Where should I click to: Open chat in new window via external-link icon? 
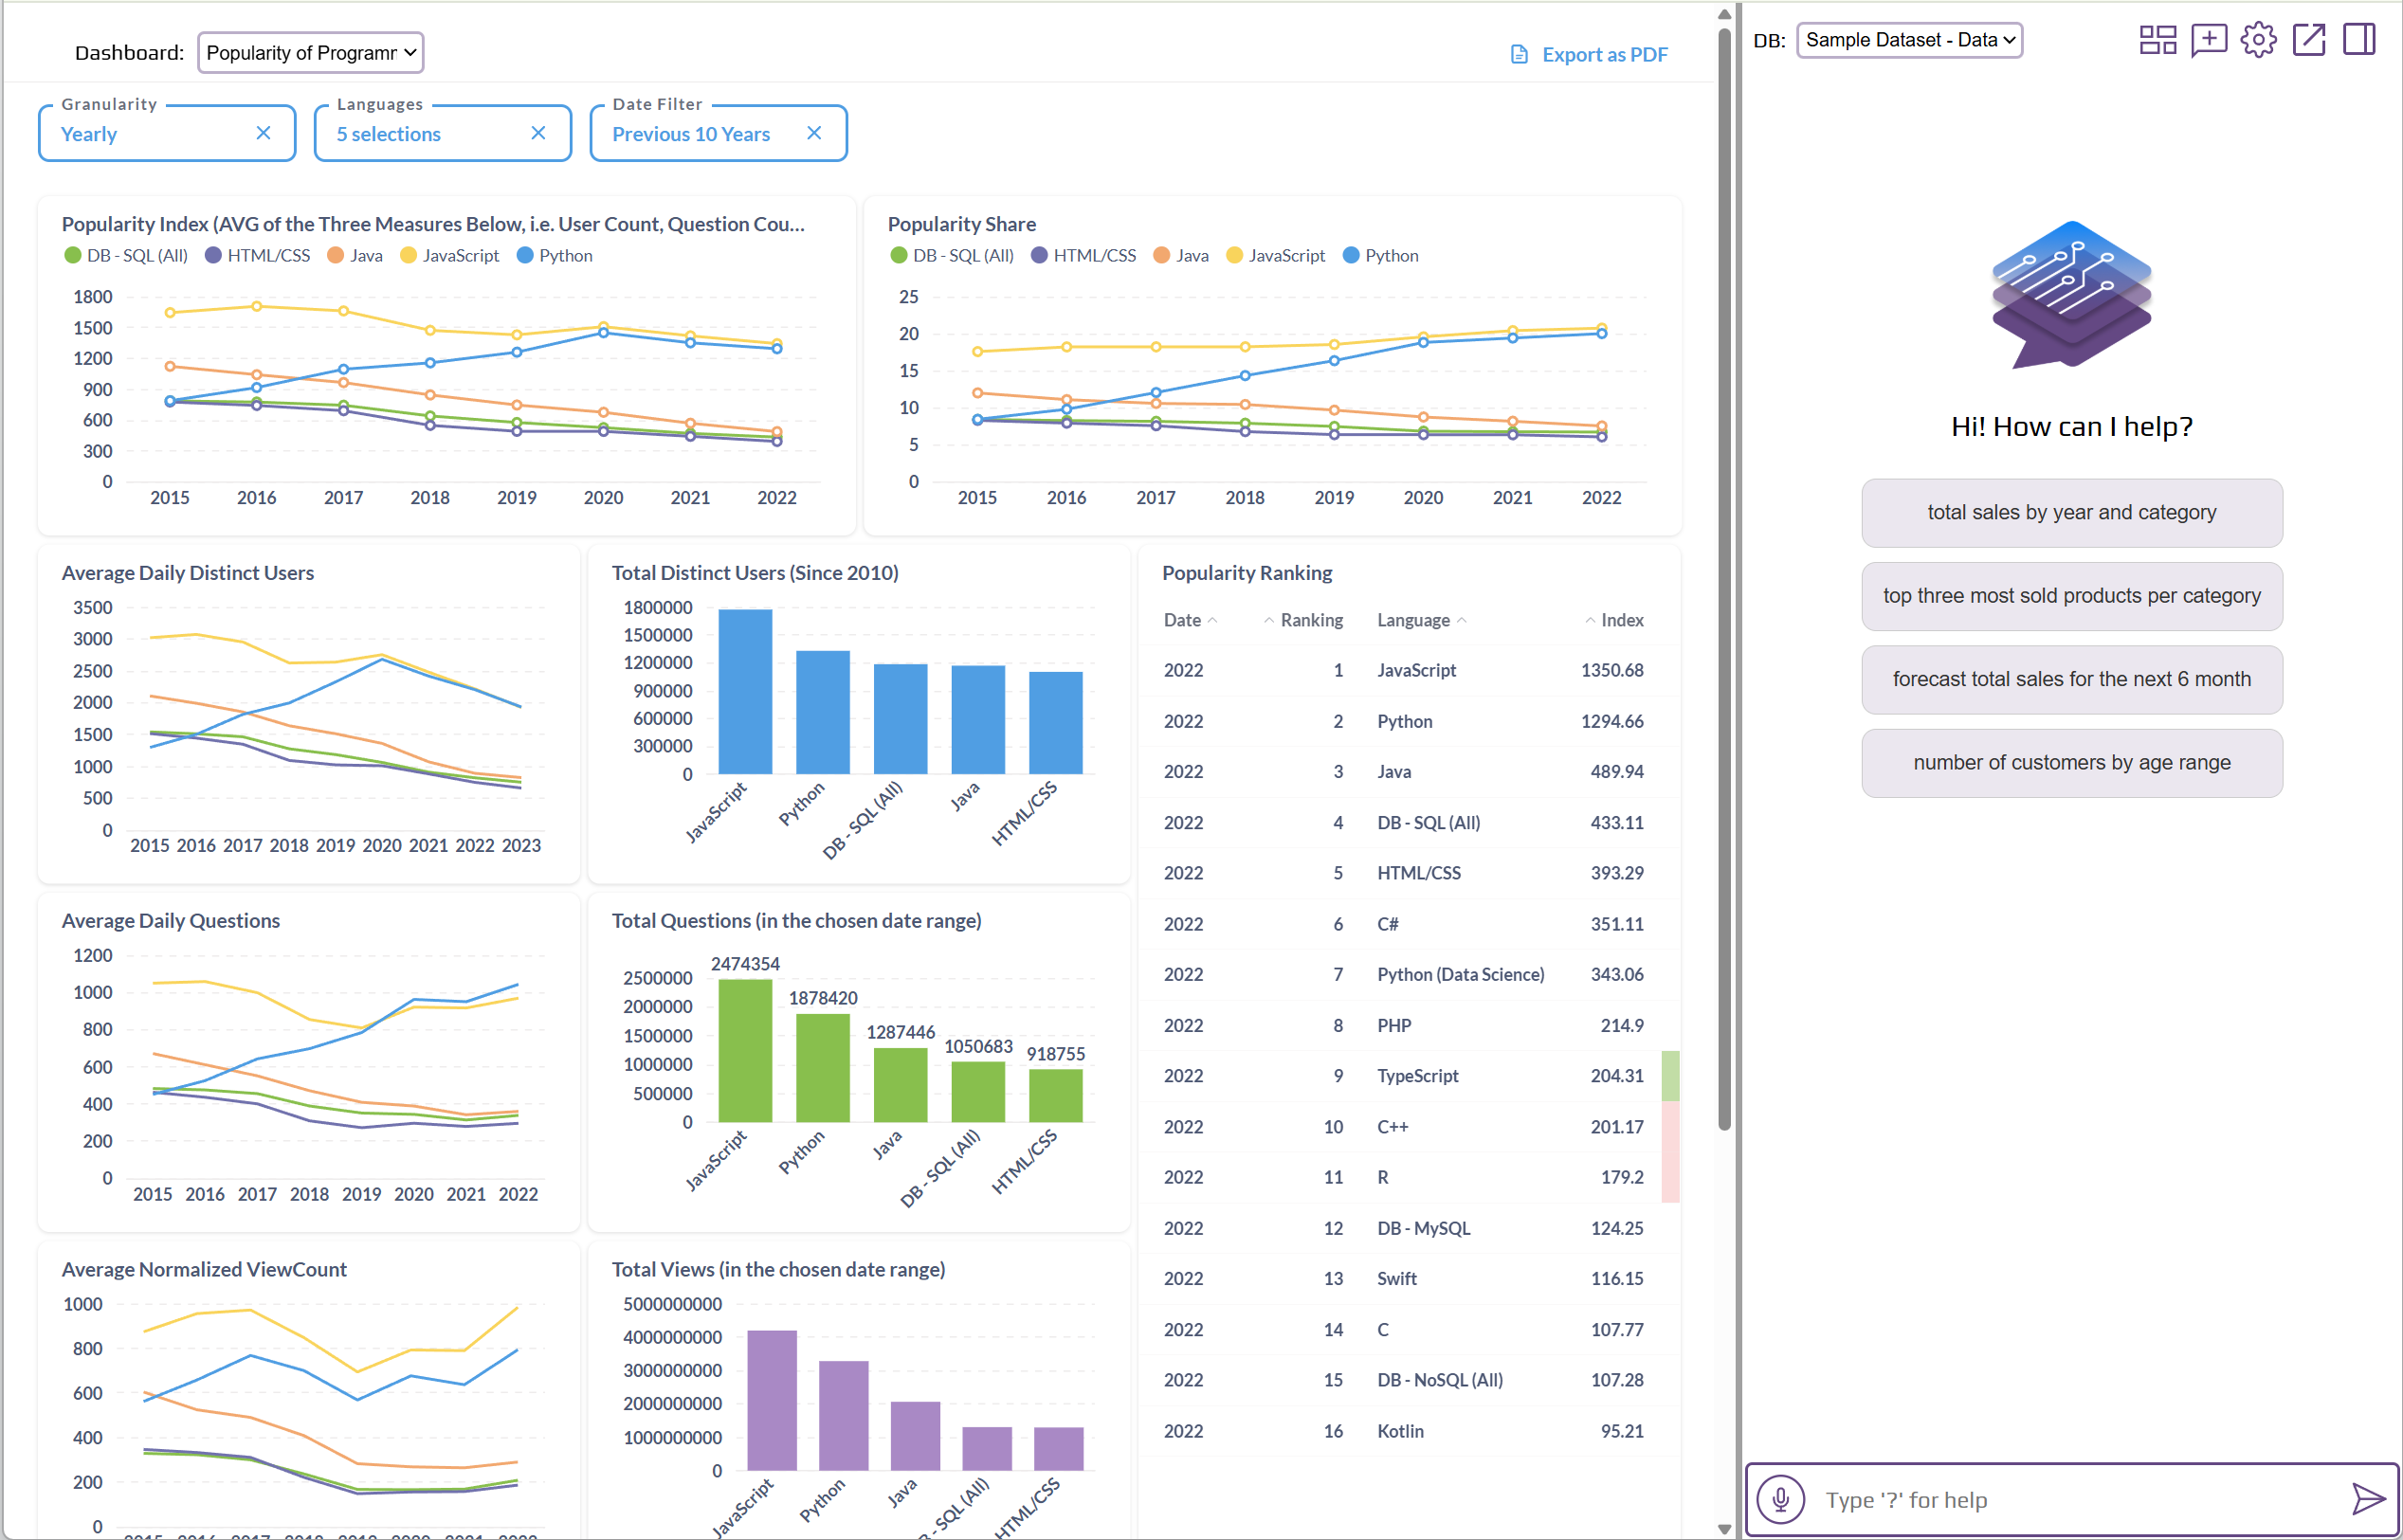pos(2310,40)
